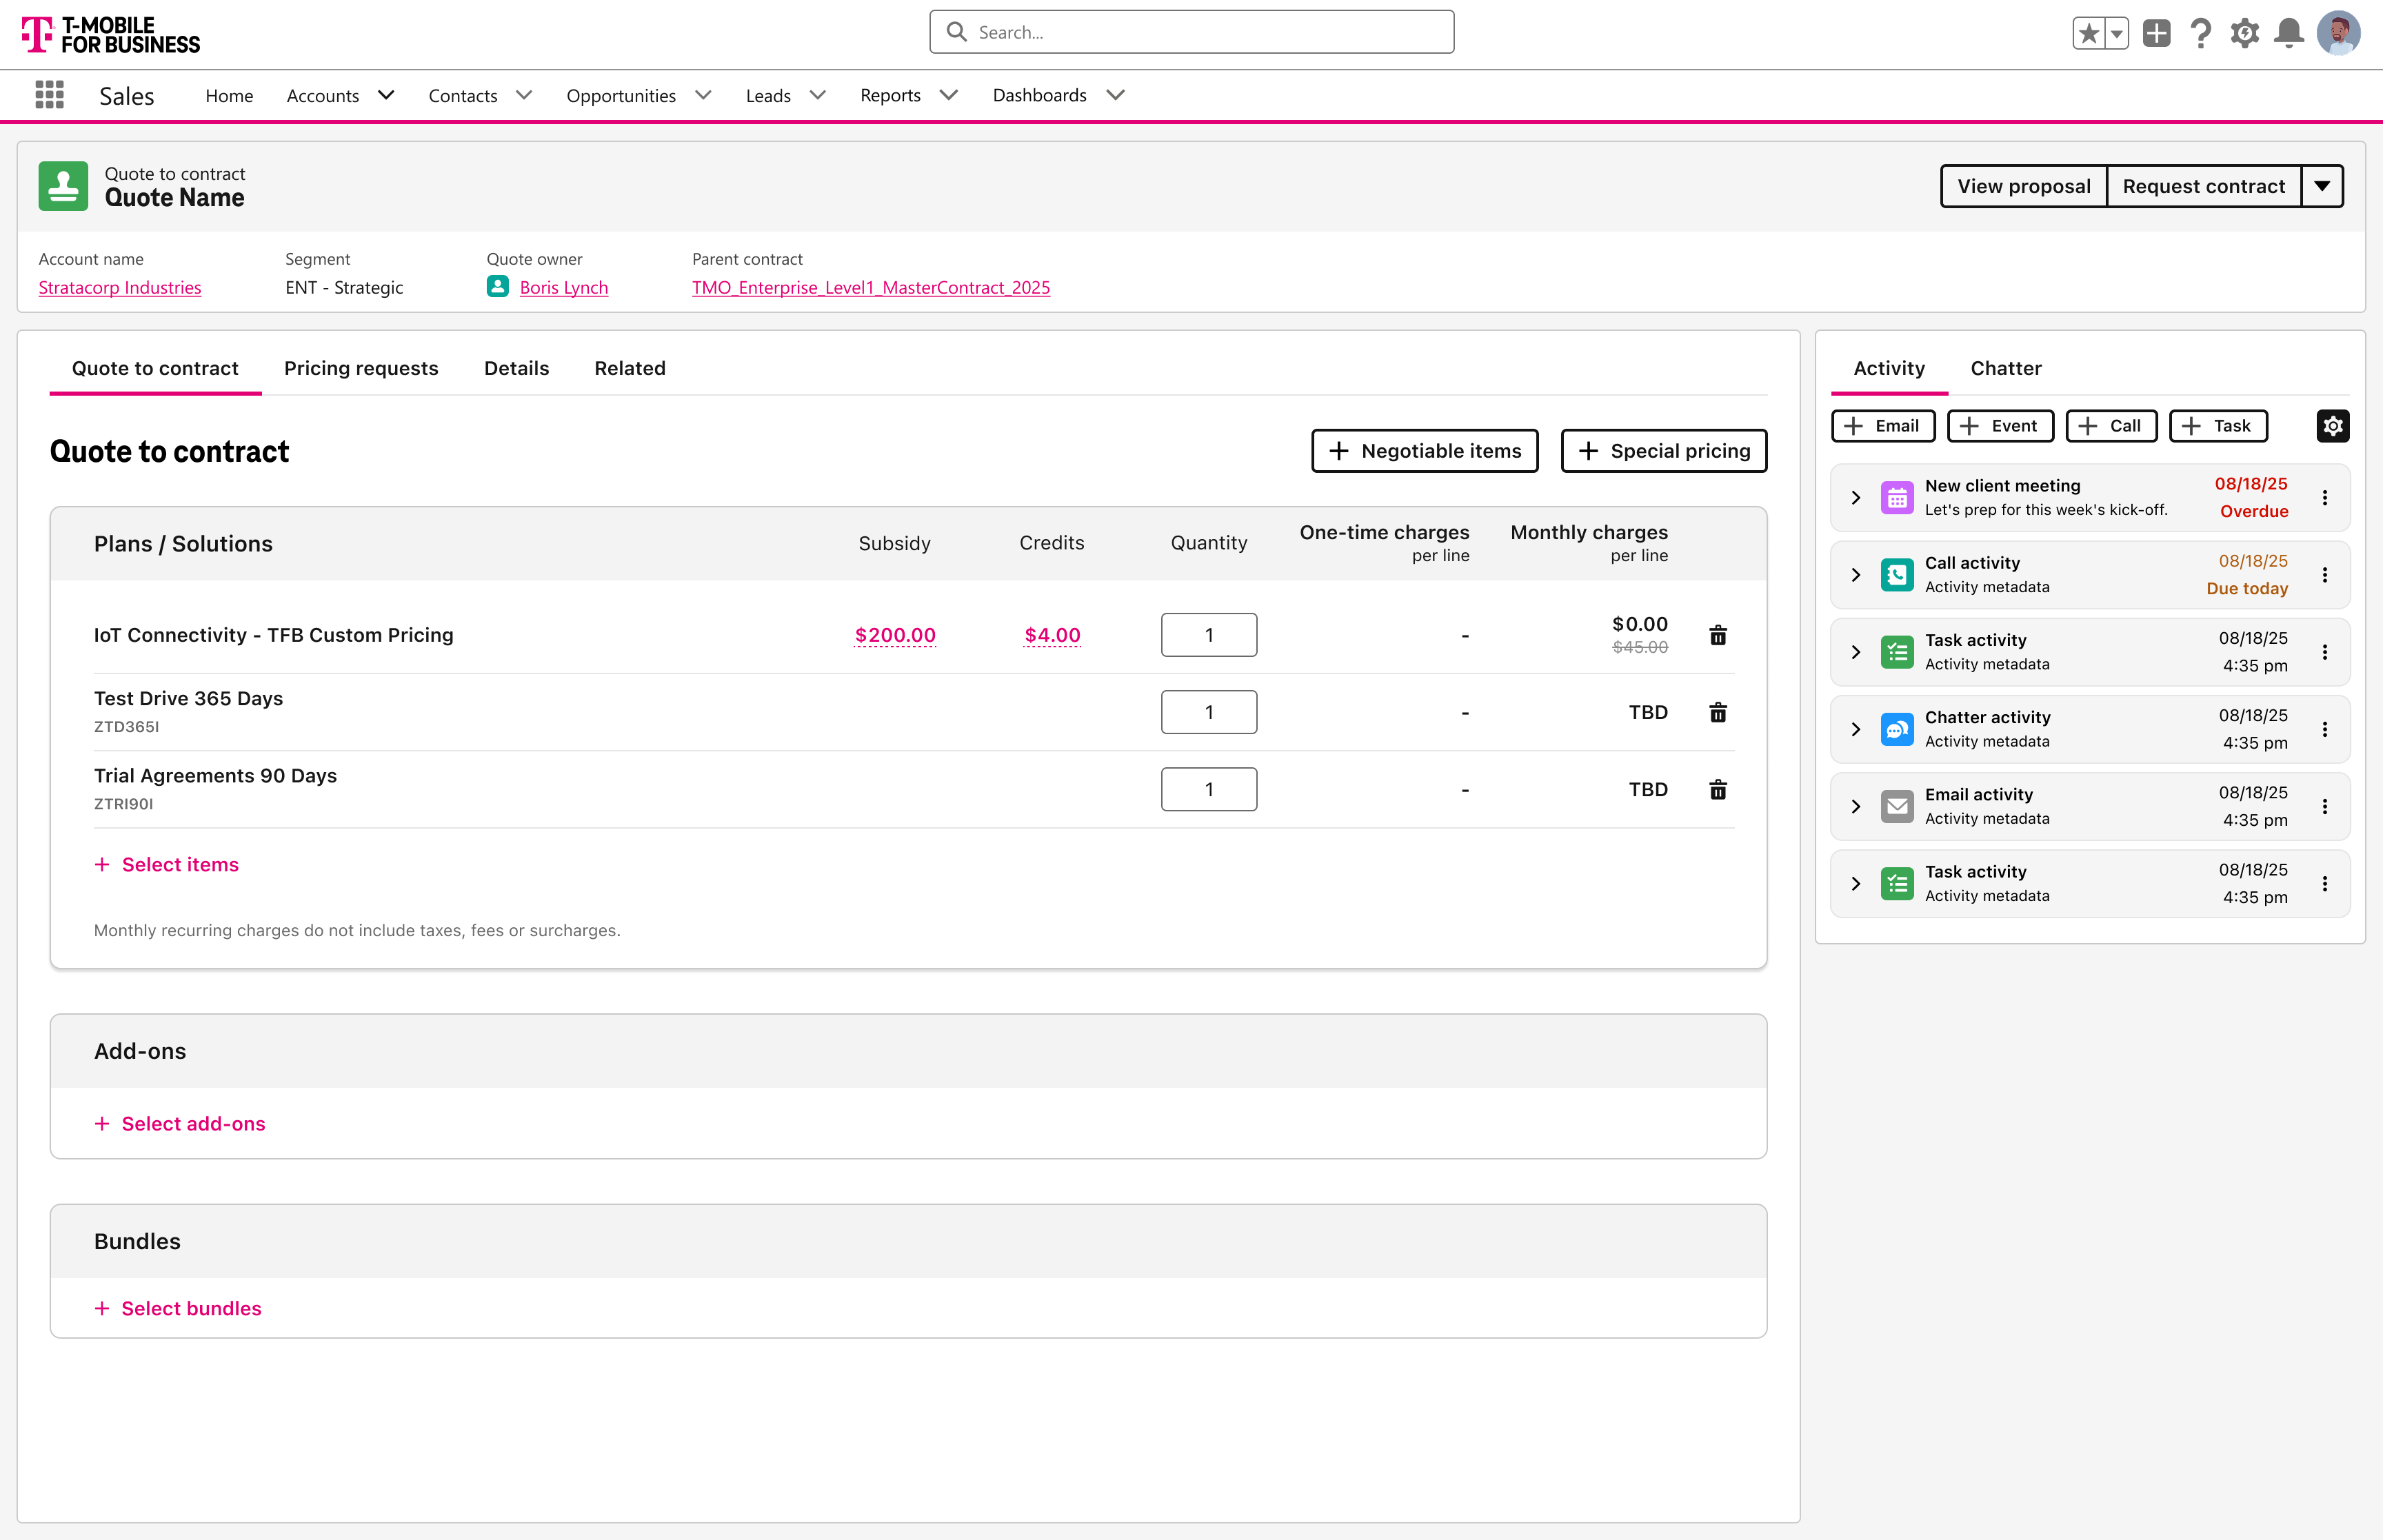Image resolution: width=2383 pixels, height=1540 pixels.
Task: Open more options for New client meeting
Action: 2325,497
